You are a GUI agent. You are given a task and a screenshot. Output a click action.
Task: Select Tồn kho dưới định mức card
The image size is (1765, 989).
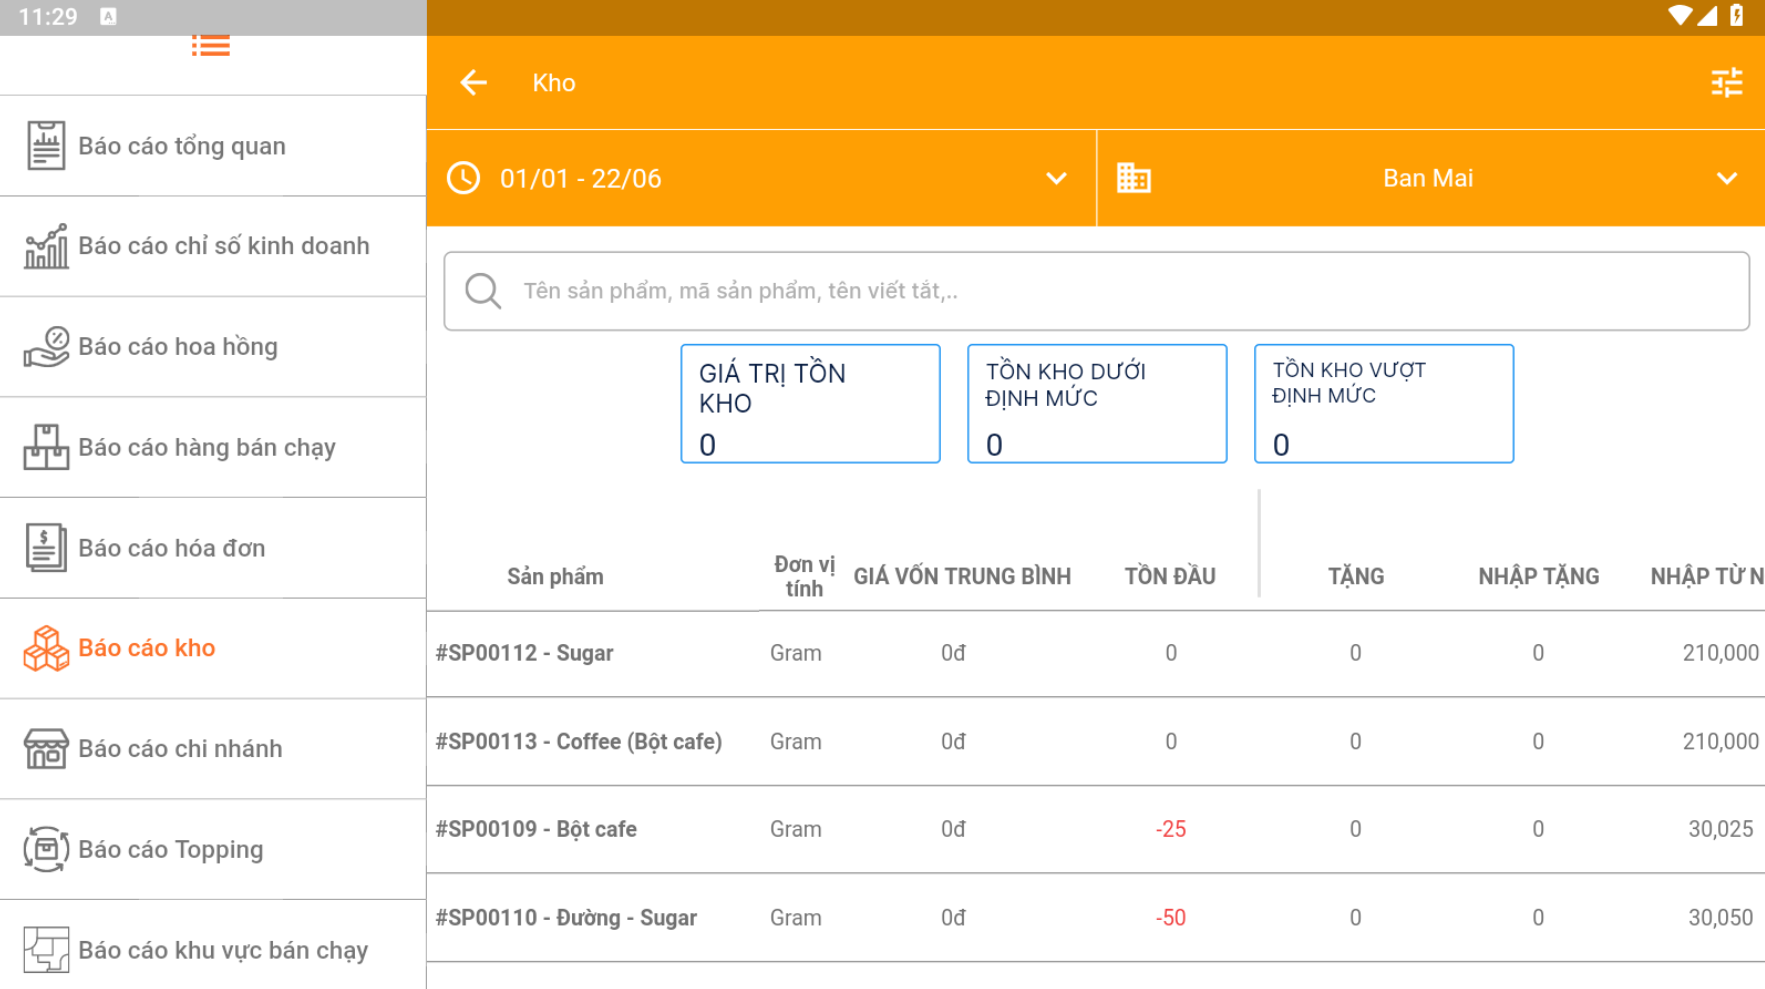(1096, 404)
